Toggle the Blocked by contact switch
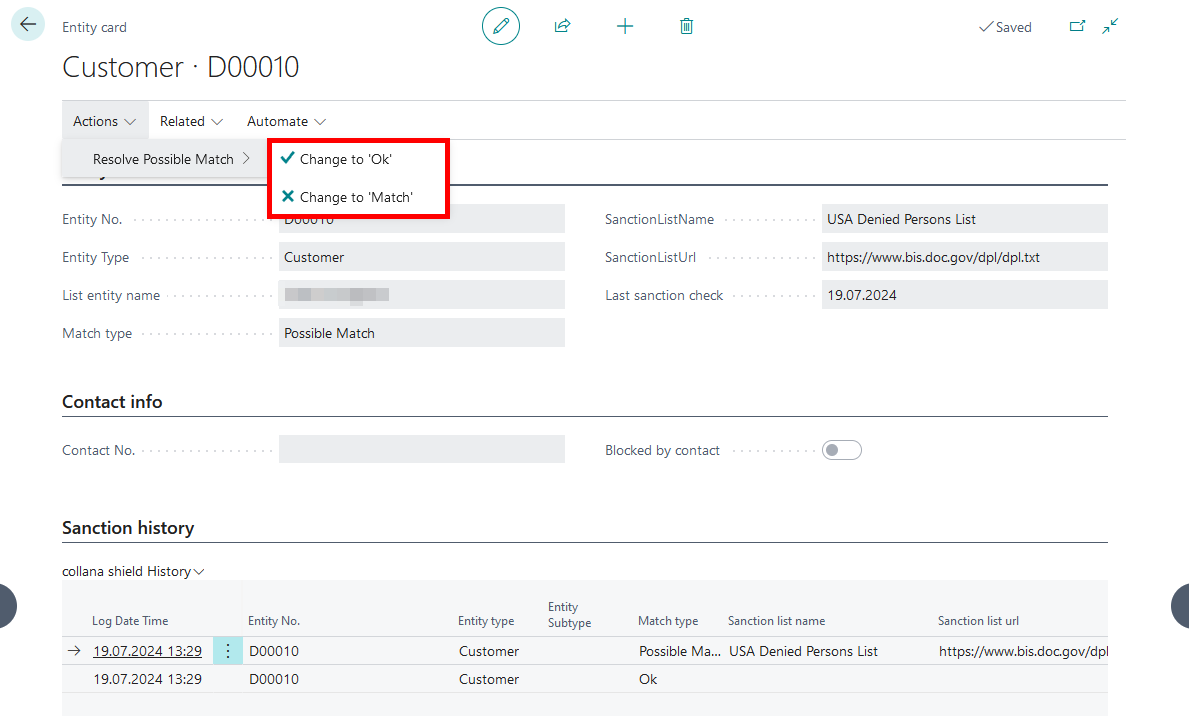This screenshot has height=716, width=1189. point(842,451)
